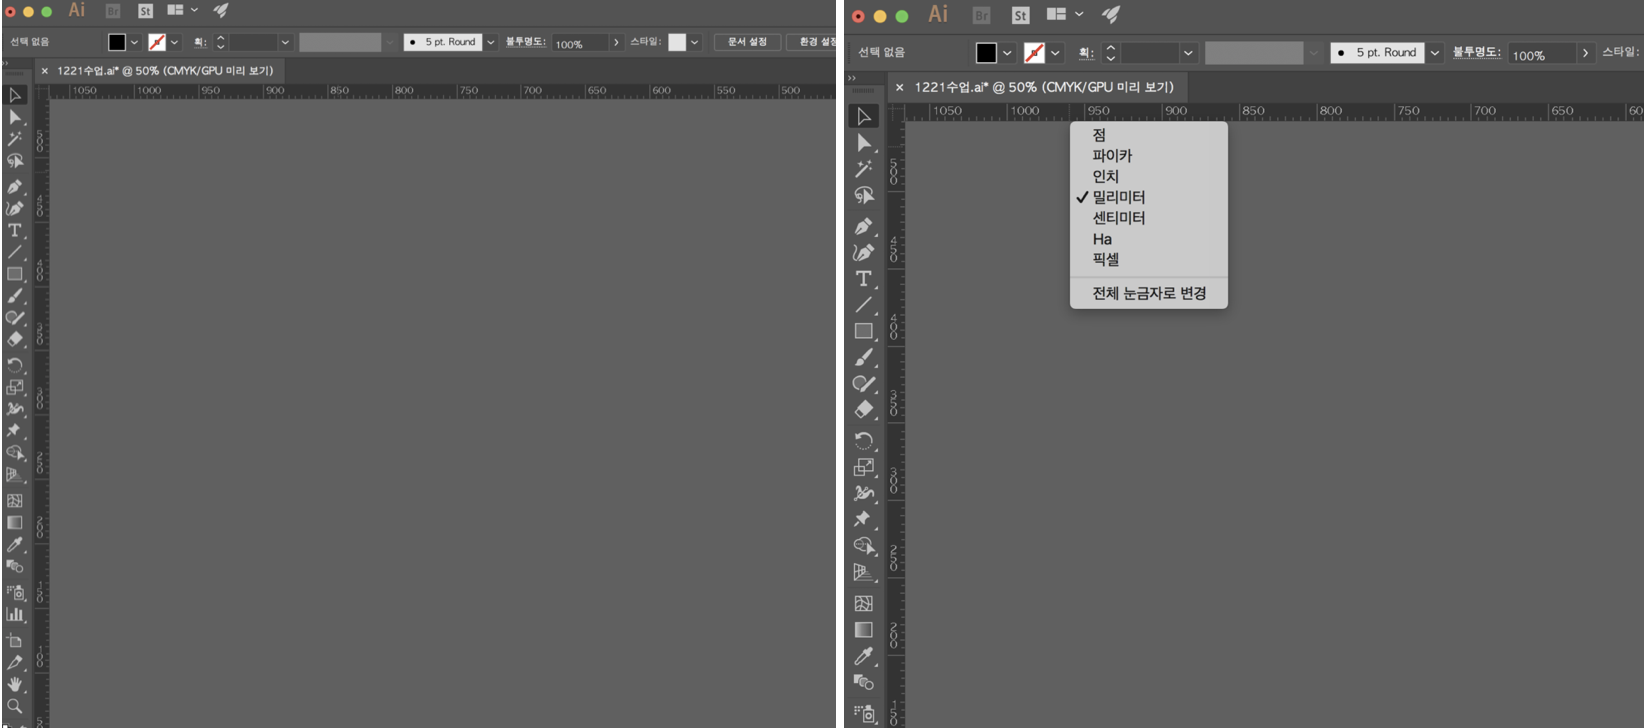Select Shape Builder tool in units-menu window
This screenshot has height=728, width=1646.
[864, 545]
